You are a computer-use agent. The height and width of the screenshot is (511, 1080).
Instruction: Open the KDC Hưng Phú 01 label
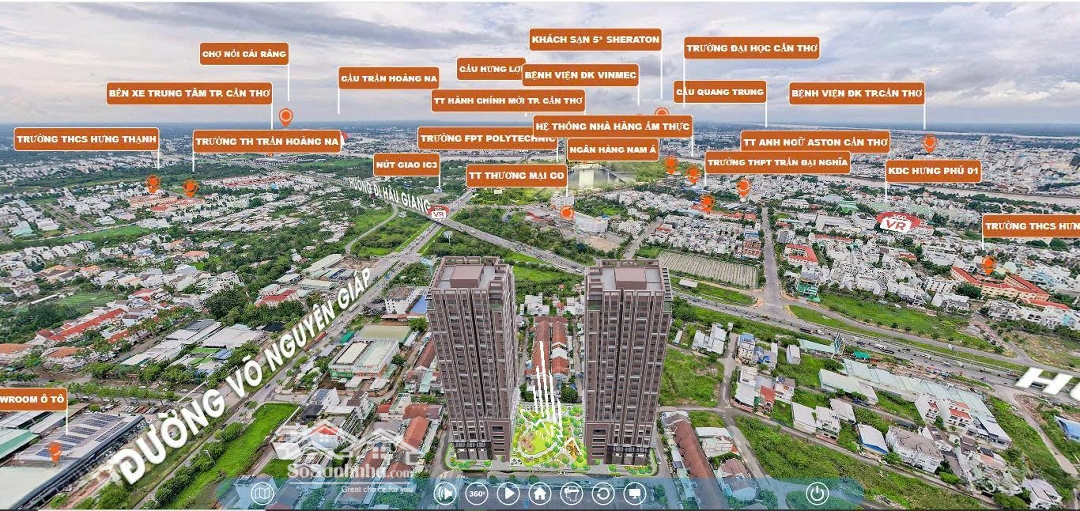coord(932,171)
